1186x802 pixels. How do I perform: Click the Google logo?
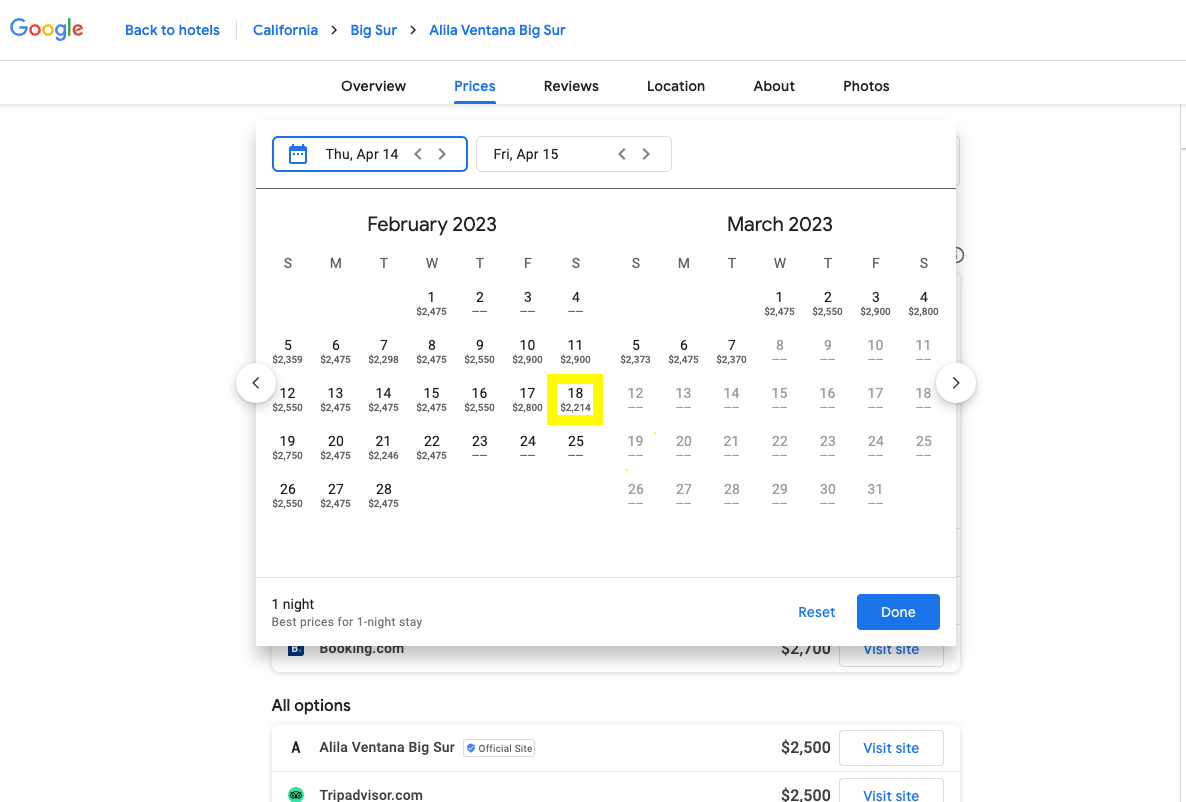click(x=47, y=30)
